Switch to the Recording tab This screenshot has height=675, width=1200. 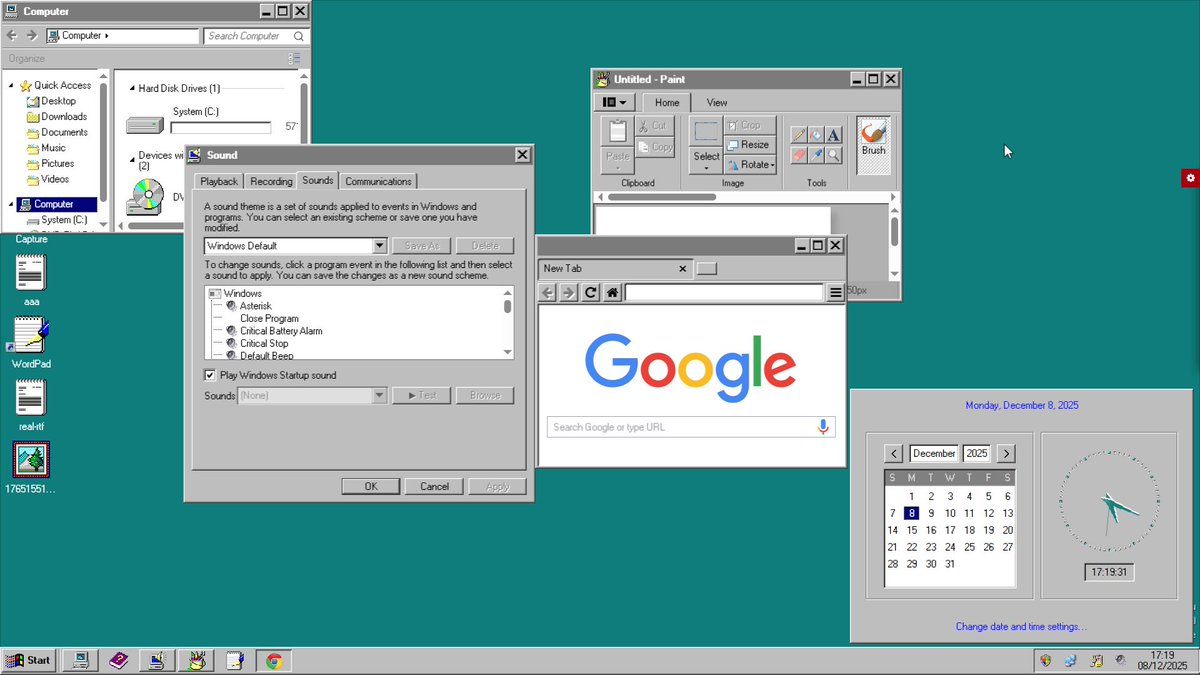pyautogui.click(x=270, y=181)
